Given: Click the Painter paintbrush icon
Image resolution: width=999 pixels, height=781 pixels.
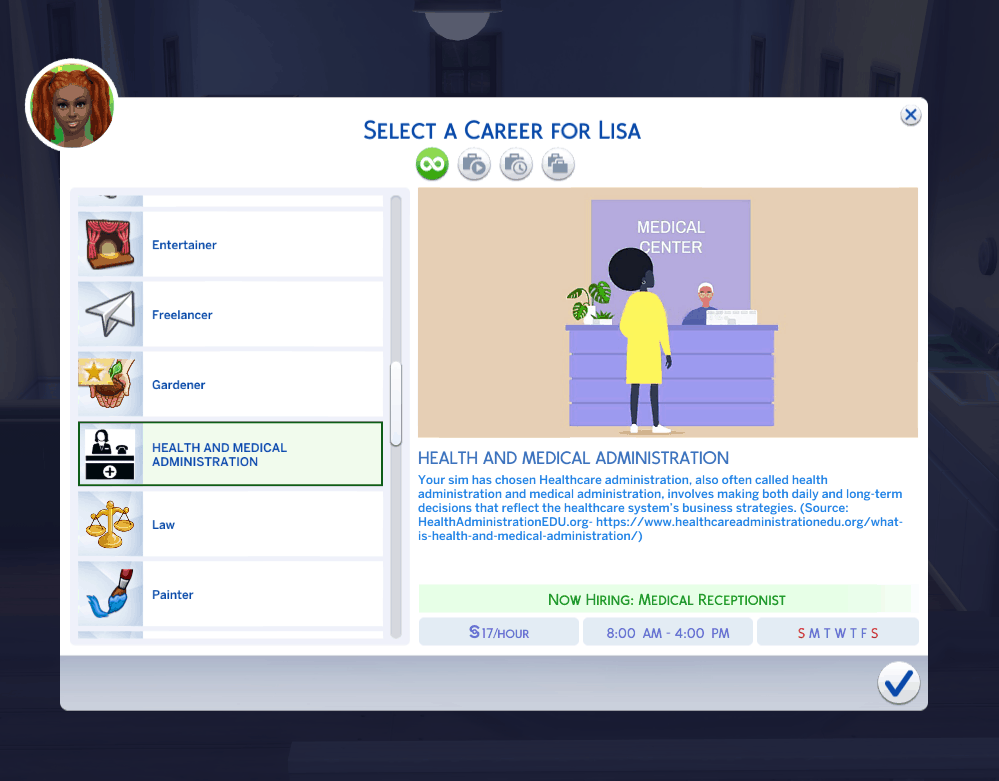Looking at the screenshot, I should click(x=110, y=595).
